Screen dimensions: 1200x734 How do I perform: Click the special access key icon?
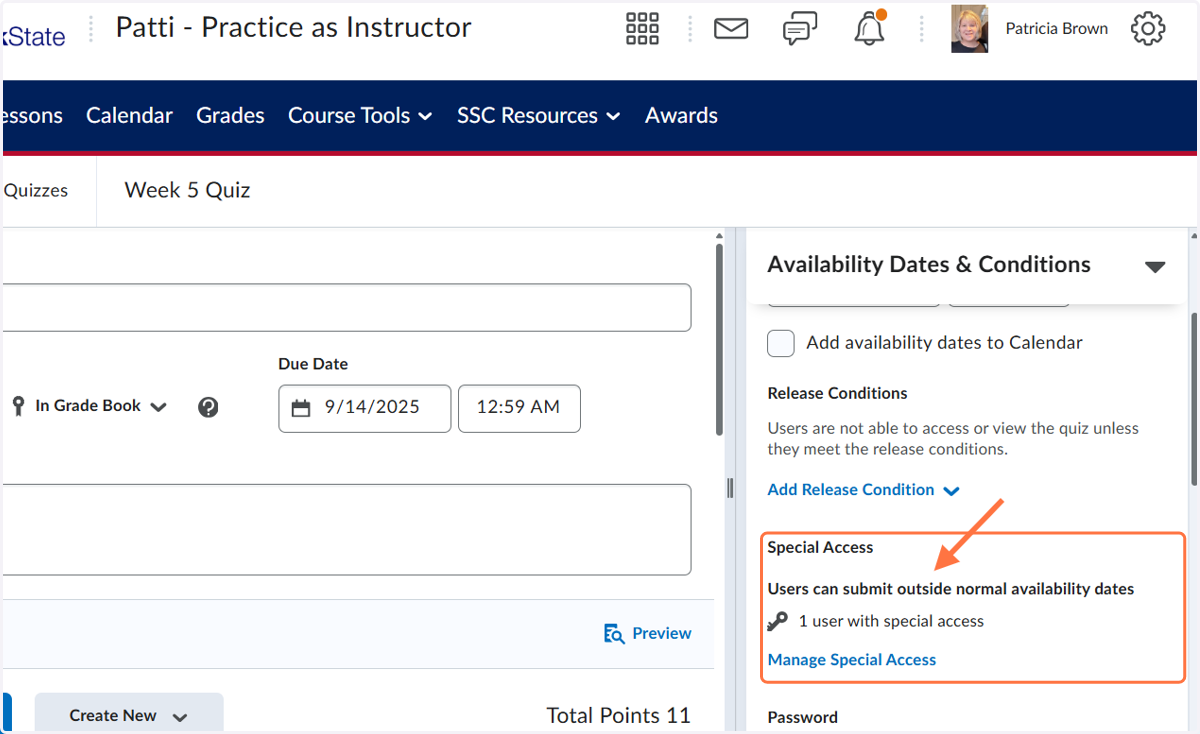(x=778, y=622)
